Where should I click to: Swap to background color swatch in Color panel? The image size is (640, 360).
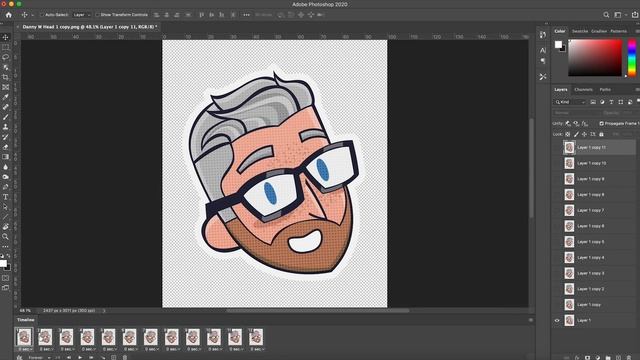point(563,48)
